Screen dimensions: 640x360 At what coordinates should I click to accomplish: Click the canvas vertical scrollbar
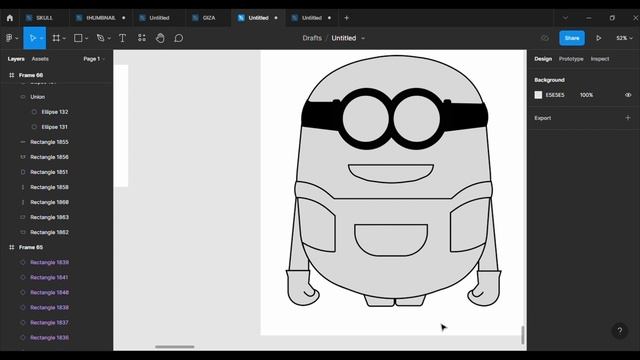[522, 335]
